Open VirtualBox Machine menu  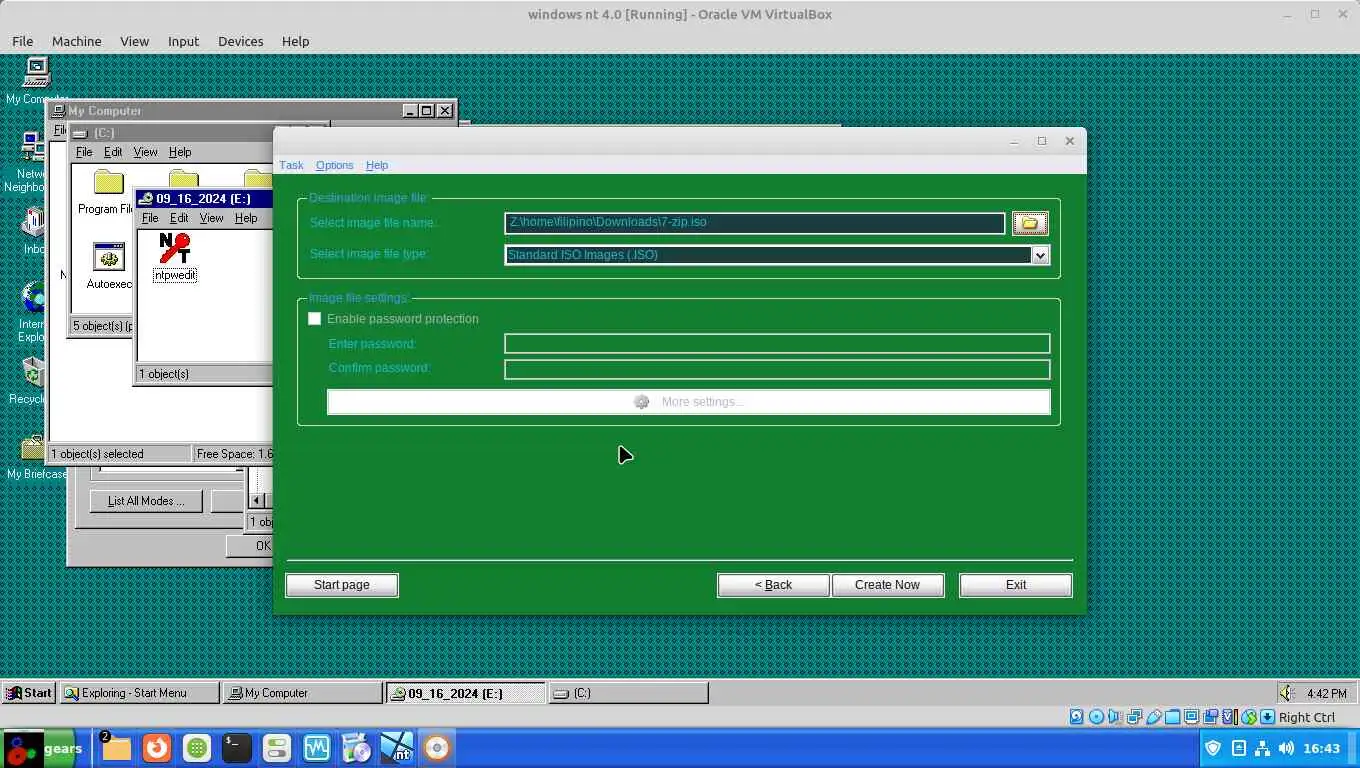point(76,41)
